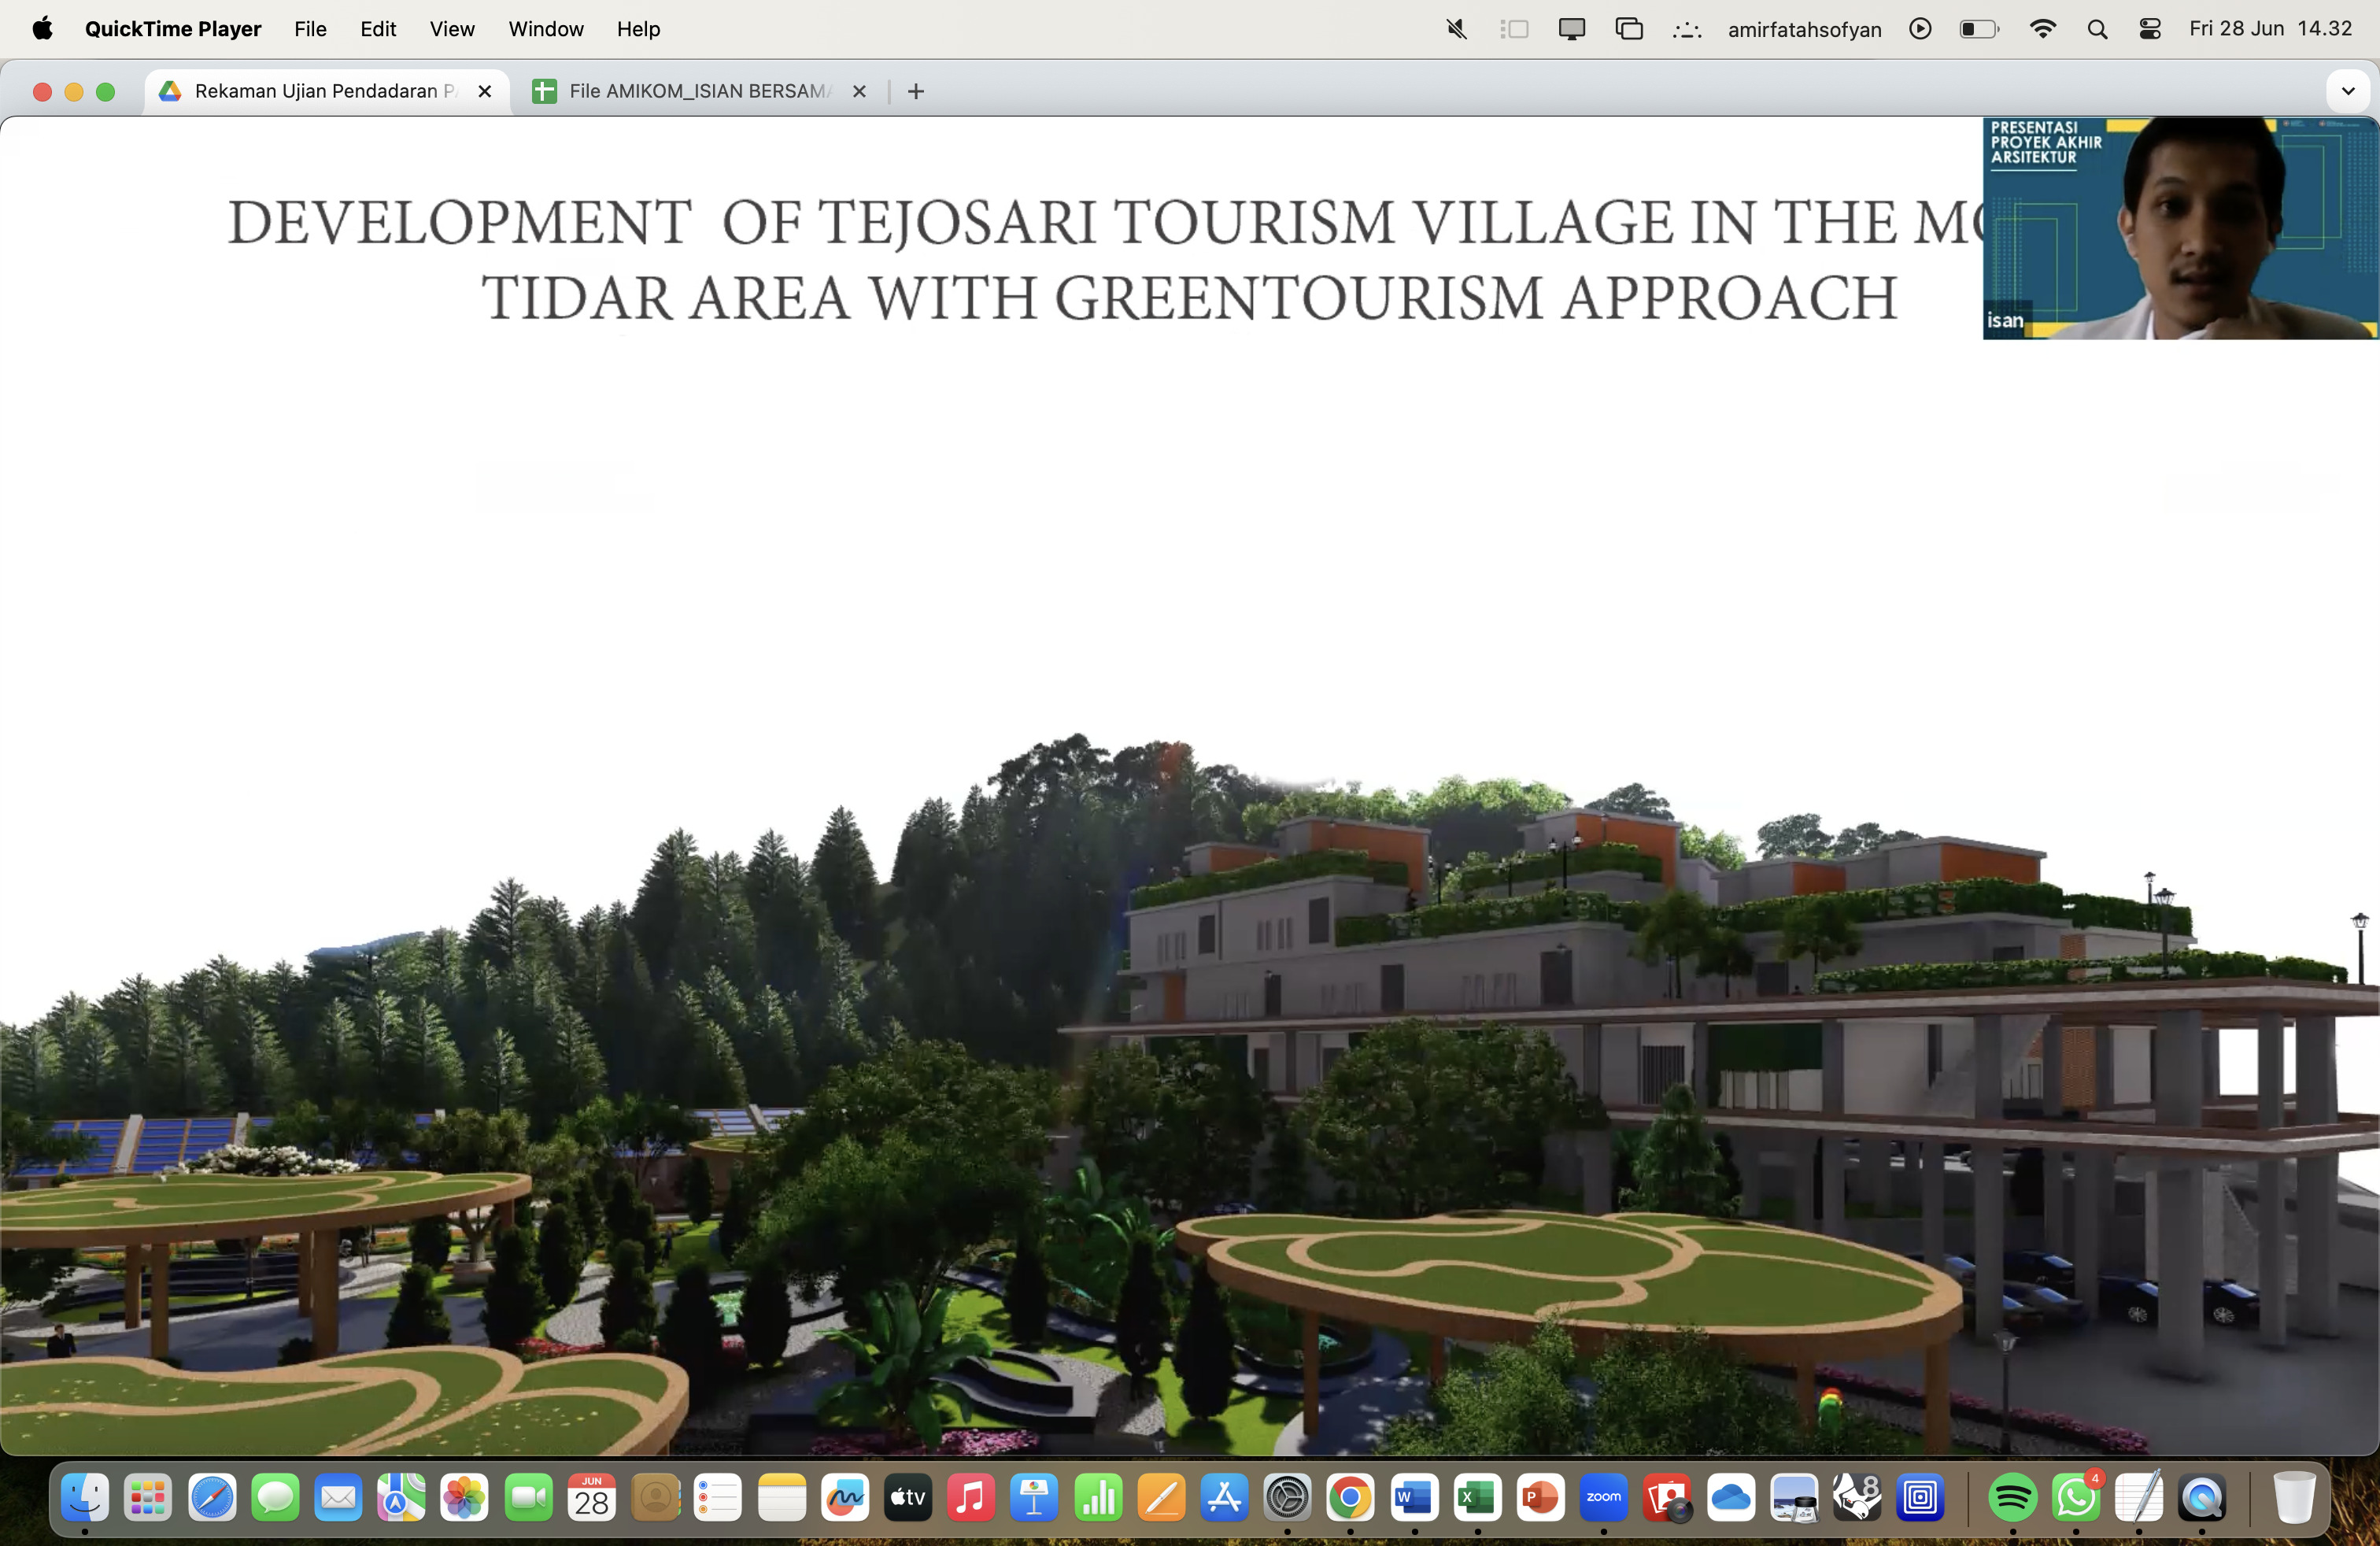This screenshot has width=2380, height=1546.
Task: Open Control Center toggles in menu bar
Action: pyautogui.click(x=2149, y=29)
